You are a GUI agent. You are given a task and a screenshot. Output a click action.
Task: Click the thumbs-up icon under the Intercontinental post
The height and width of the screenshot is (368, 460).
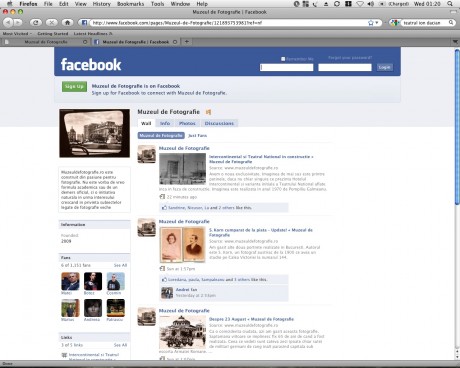[164, 208]
